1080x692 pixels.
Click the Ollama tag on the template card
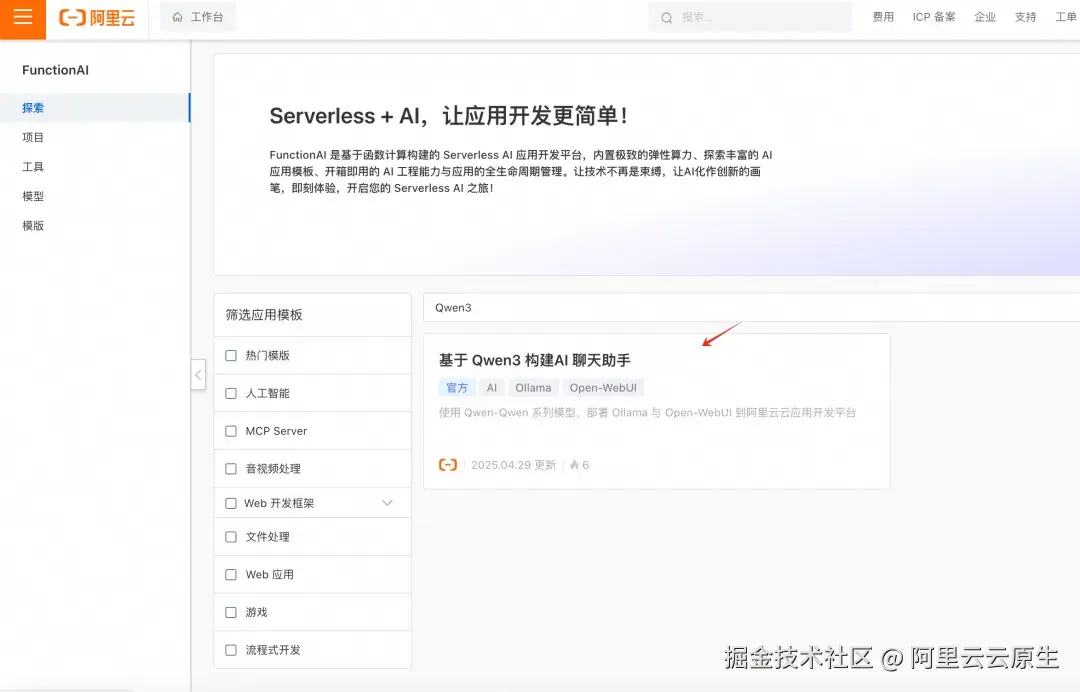(x=533, y=387)
